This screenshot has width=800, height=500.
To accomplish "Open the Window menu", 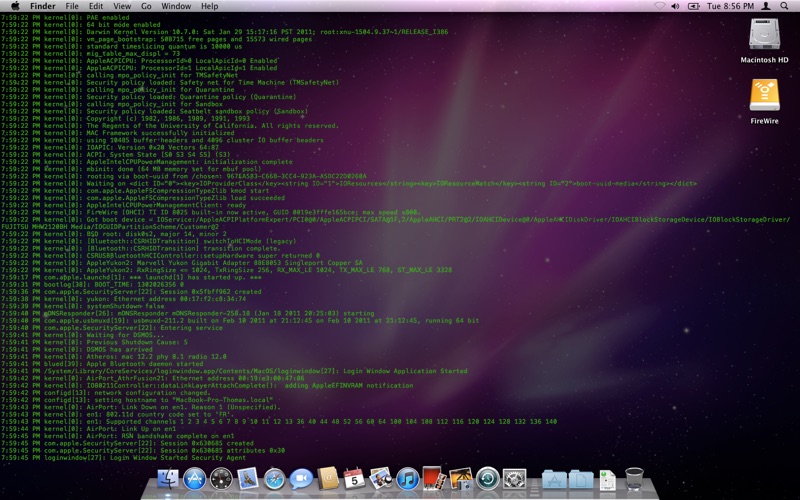I will pyautogui.click(x=176, y=6).
